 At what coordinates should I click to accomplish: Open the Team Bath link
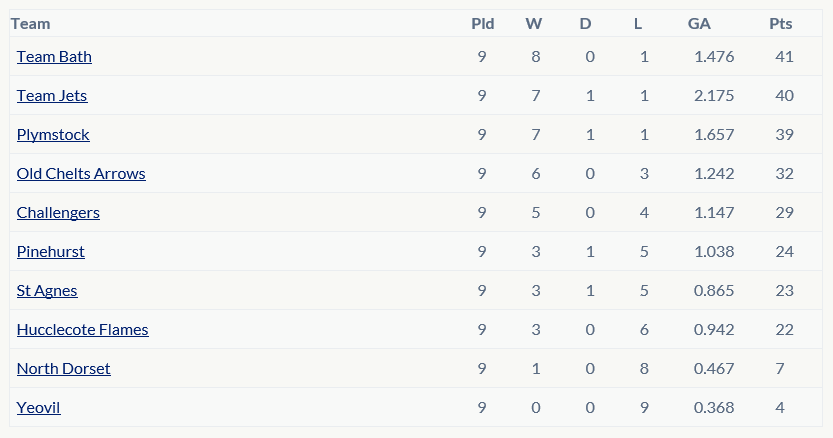click(54, 56)
